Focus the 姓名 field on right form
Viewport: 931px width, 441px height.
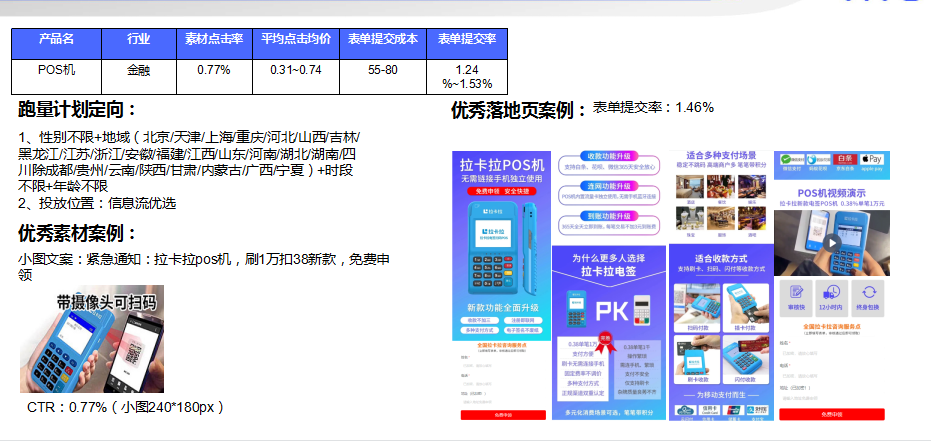[x=832, y=353]
